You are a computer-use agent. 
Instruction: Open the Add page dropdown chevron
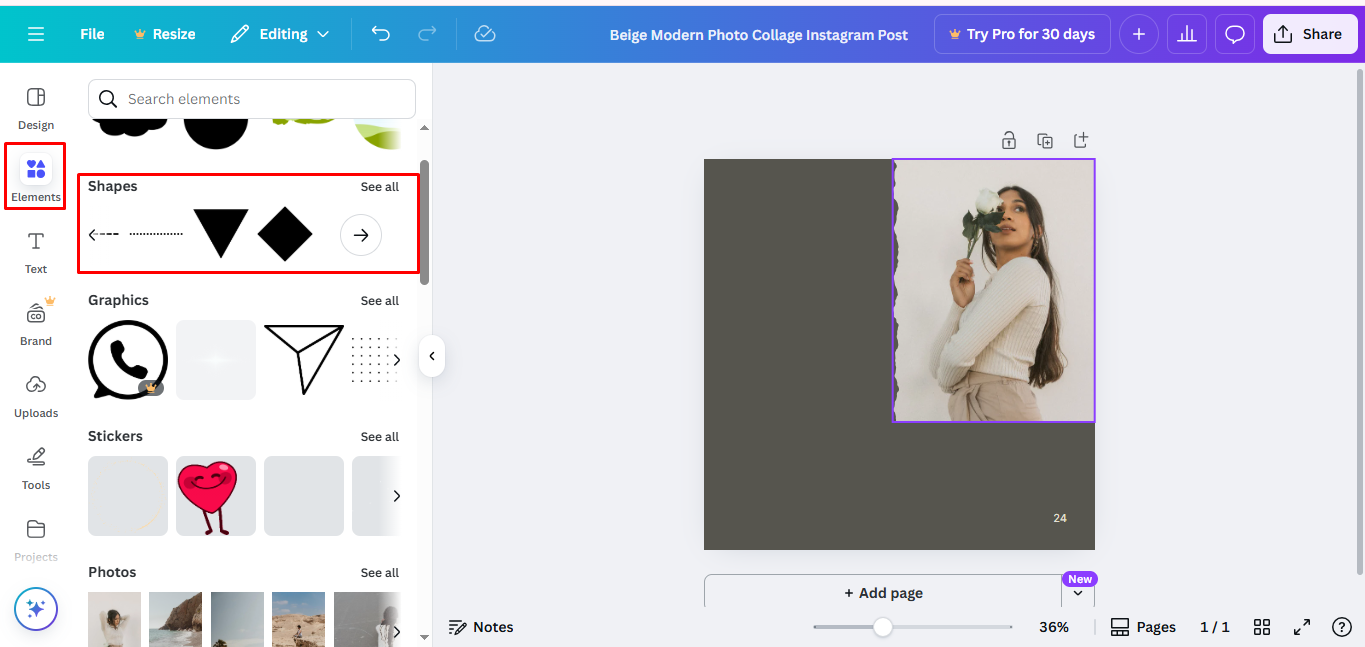(x=1078, y=592)
